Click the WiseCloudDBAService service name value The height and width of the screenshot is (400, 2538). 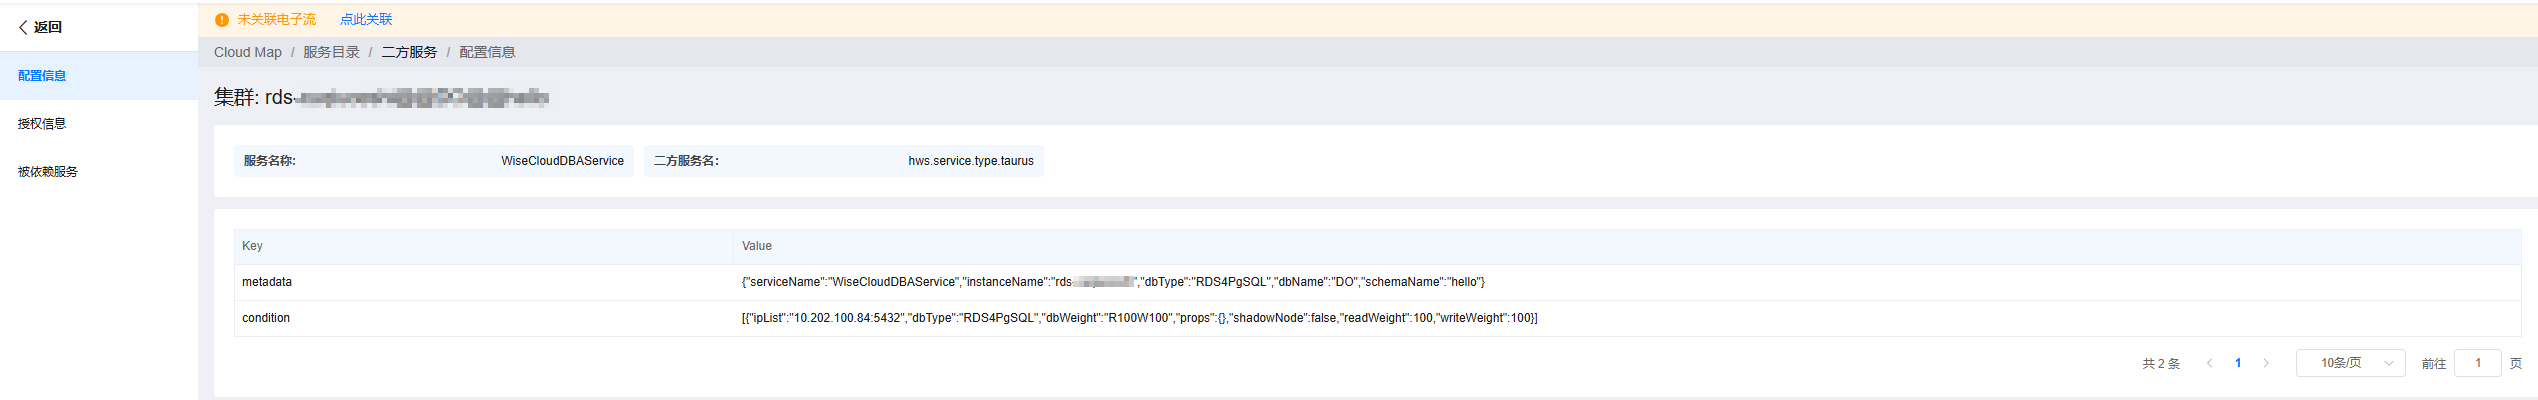coord(562,161)
